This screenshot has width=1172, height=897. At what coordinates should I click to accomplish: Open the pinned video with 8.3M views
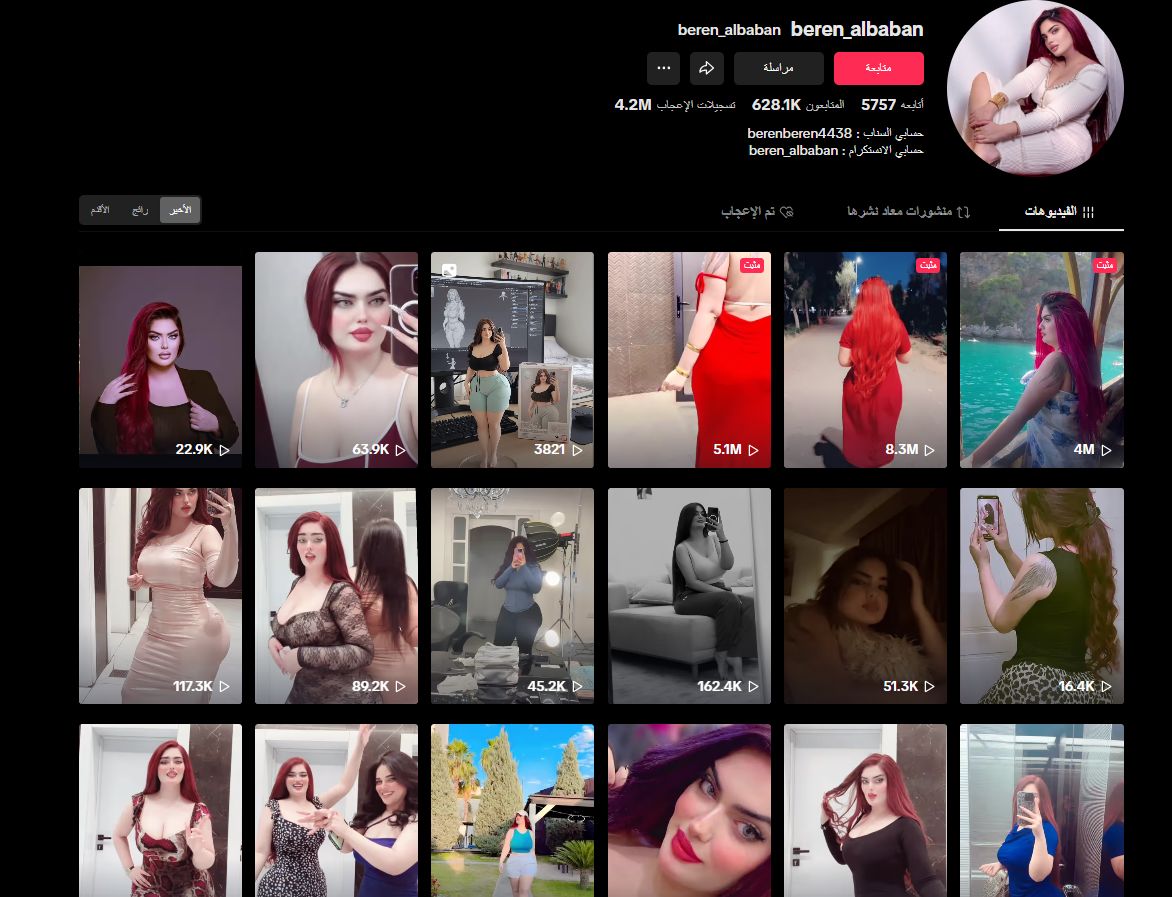[x=865, y=360]
